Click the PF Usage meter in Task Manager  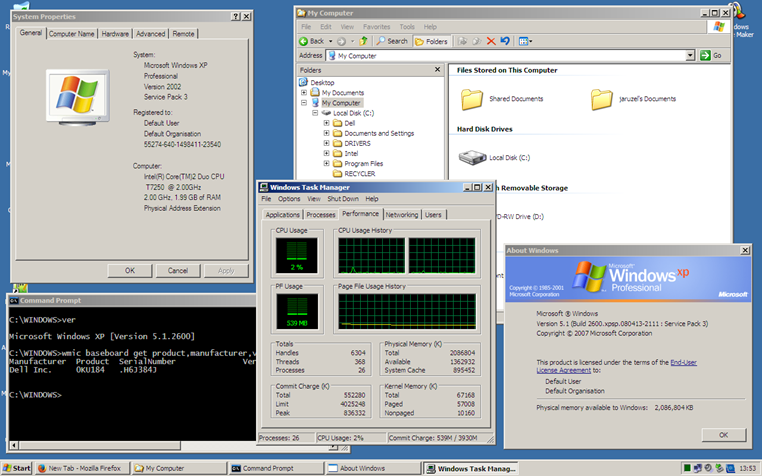[x=296, y=311]
